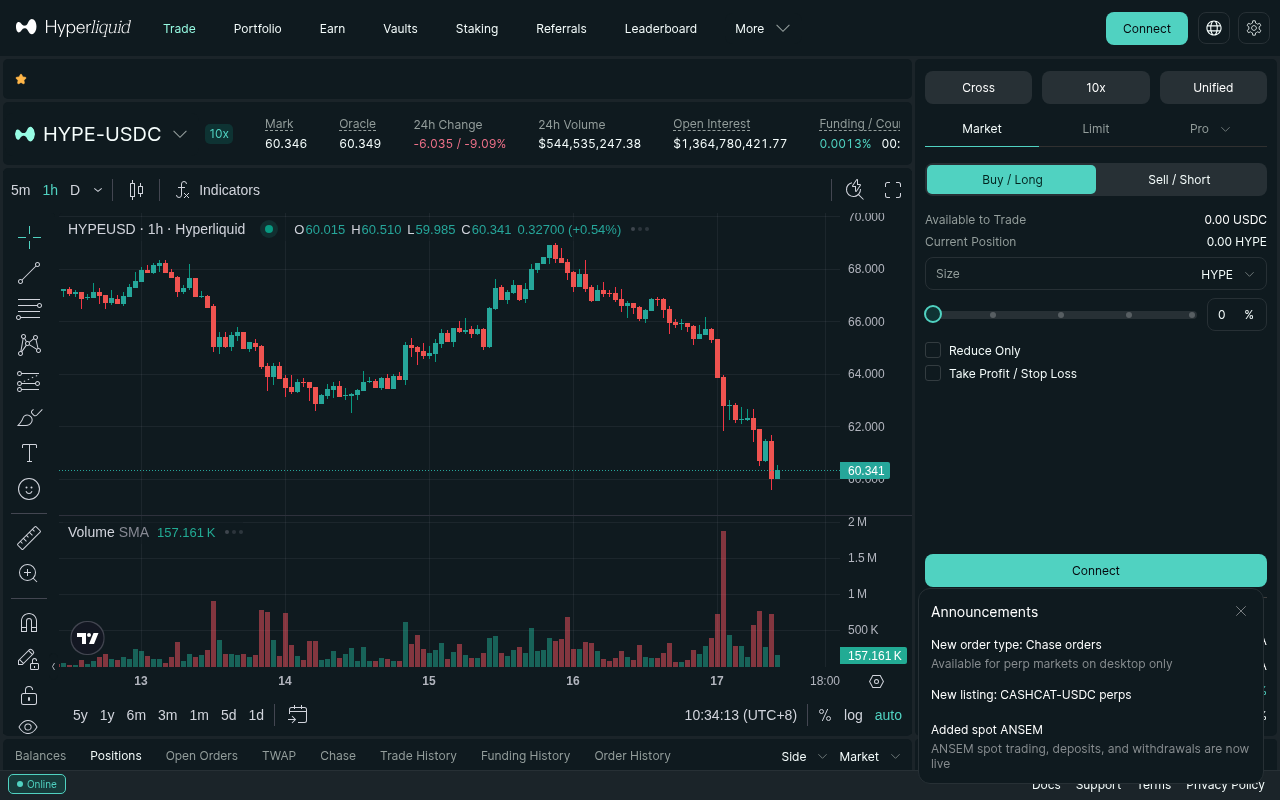Go to the Vaults page
Screen dimensions: 1280x800
point(400,29)
